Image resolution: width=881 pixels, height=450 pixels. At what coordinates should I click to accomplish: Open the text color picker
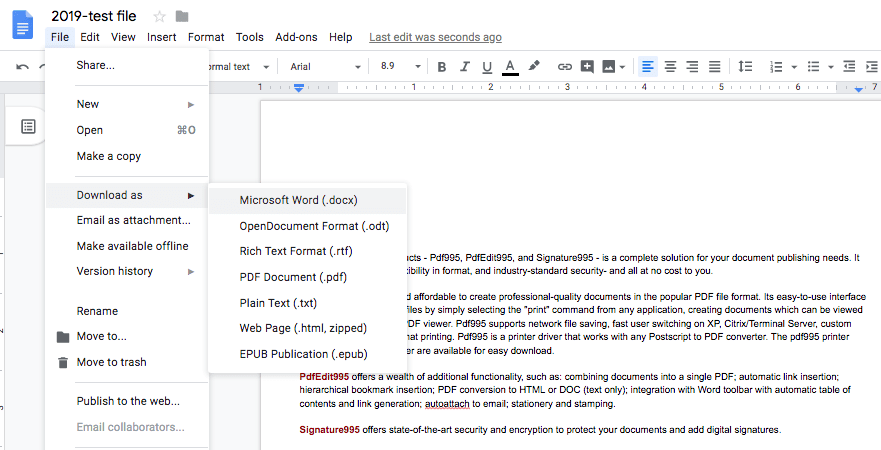point(510,67)
